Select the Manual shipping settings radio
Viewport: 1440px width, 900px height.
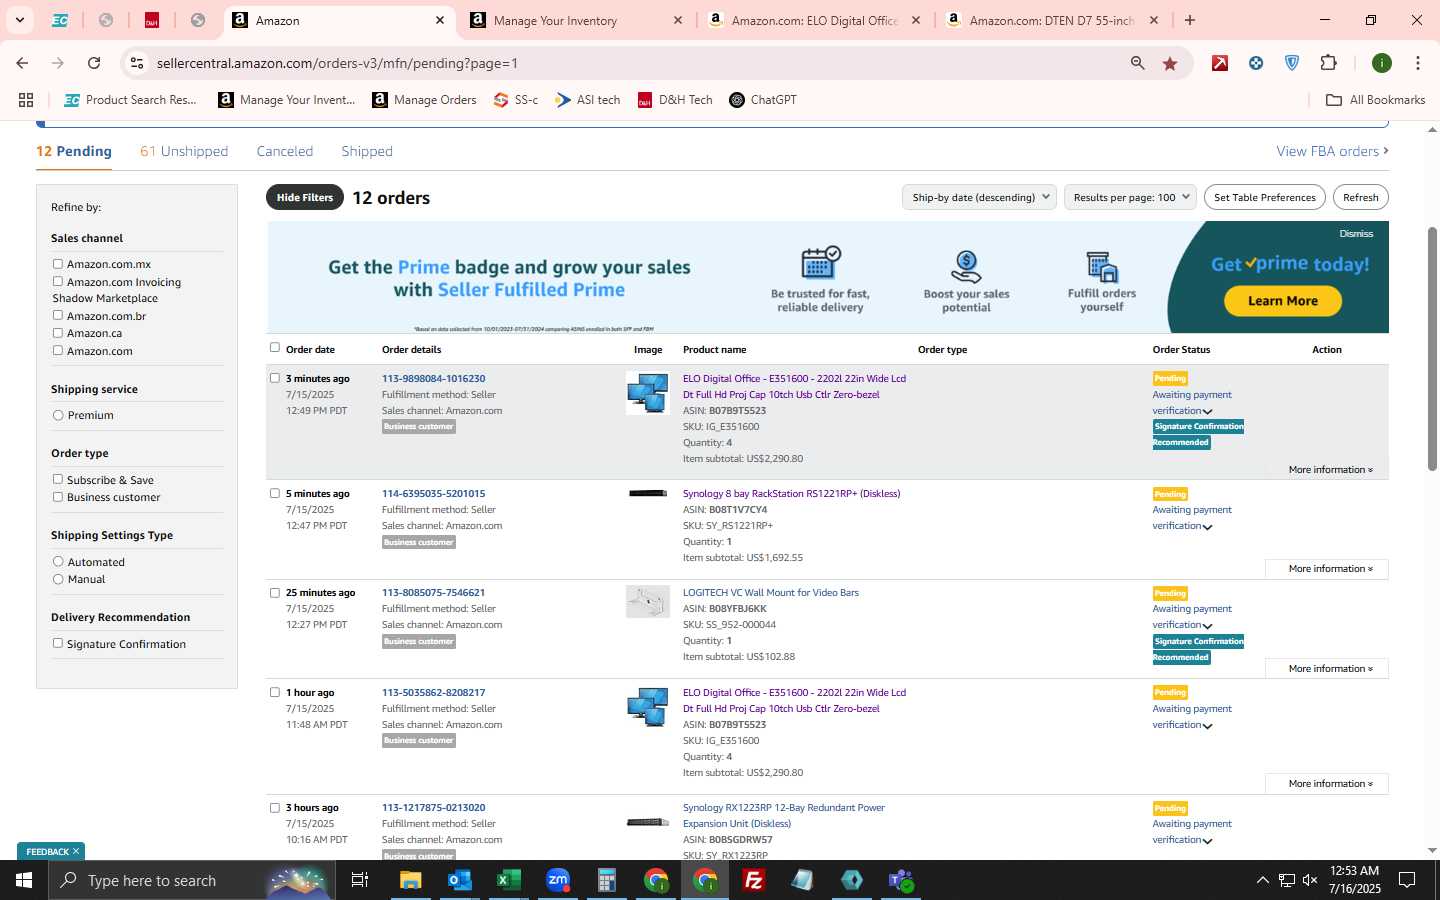tap(58, 579)
